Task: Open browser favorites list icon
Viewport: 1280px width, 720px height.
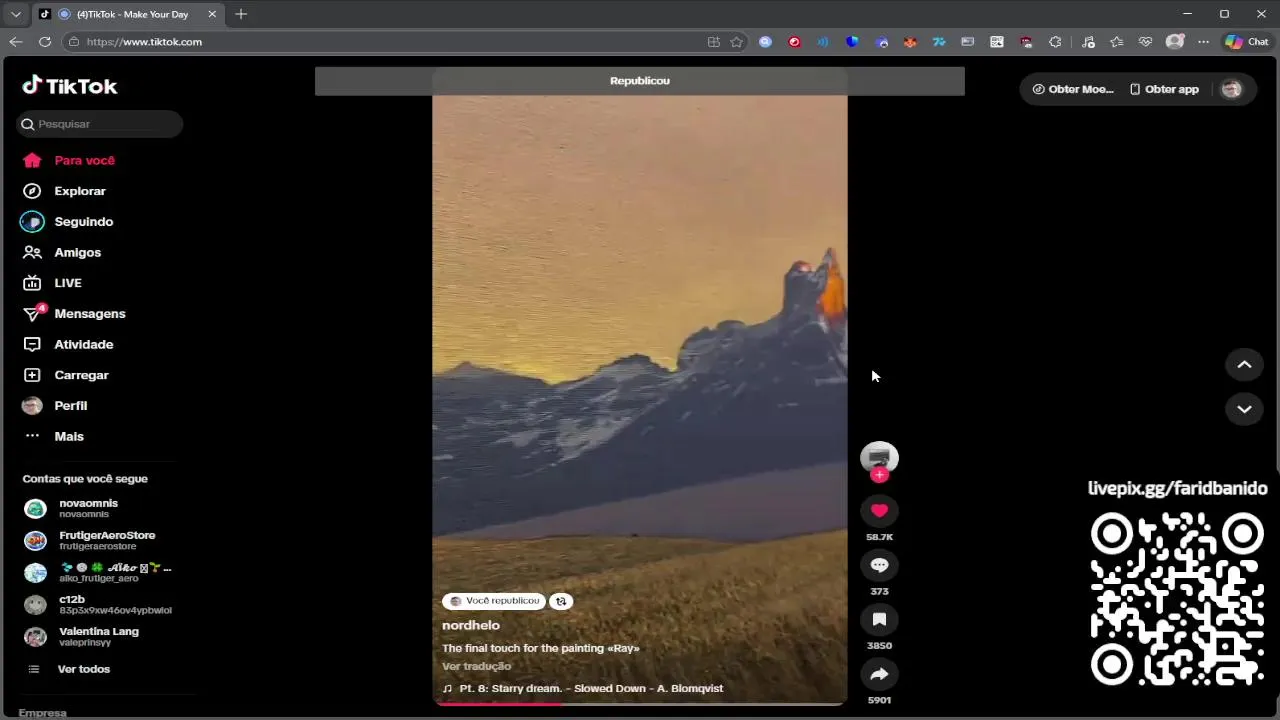Action: tap(1117, 42)
